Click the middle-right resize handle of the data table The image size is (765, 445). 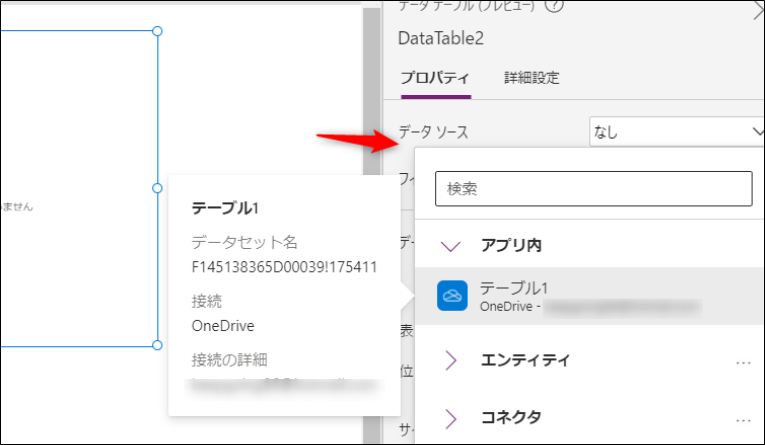click(x=157, y=188)
